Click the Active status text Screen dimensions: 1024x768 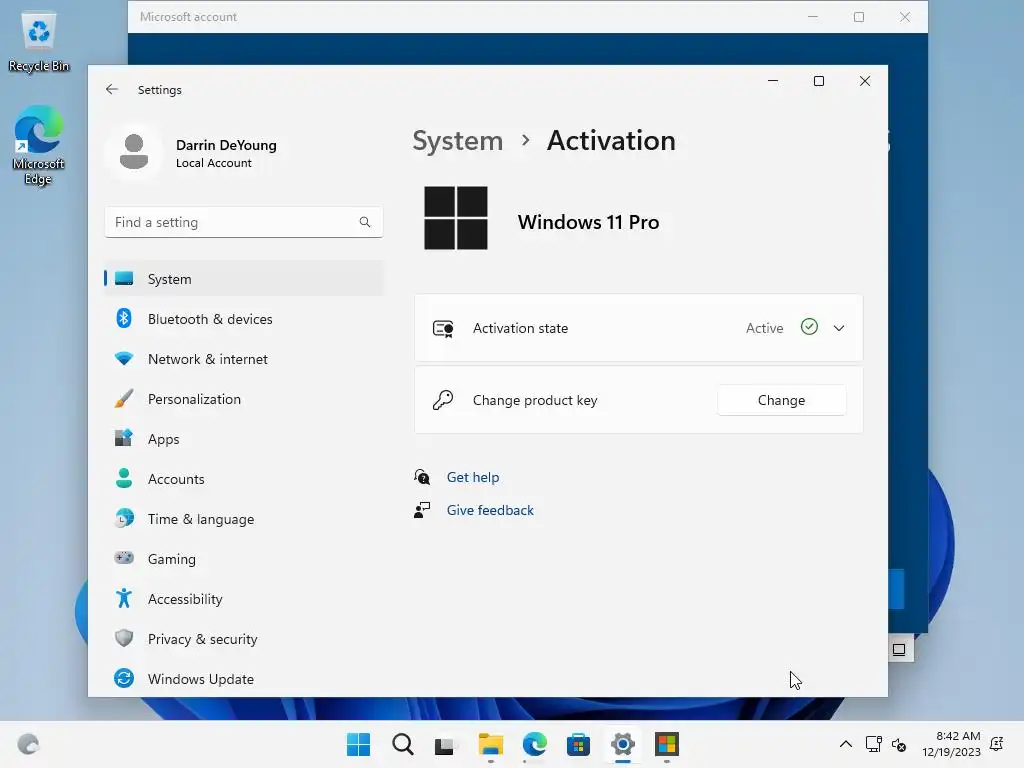[764, 328]
